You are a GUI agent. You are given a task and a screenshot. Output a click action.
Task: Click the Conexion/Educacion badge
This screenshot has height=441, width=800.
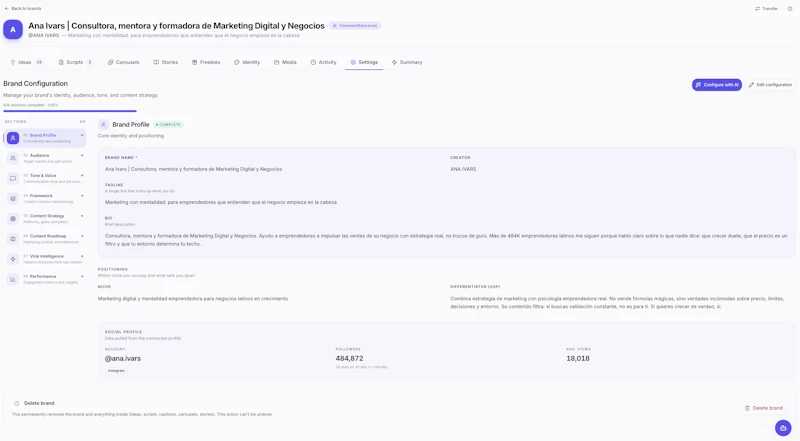click(x=355, y=26)
